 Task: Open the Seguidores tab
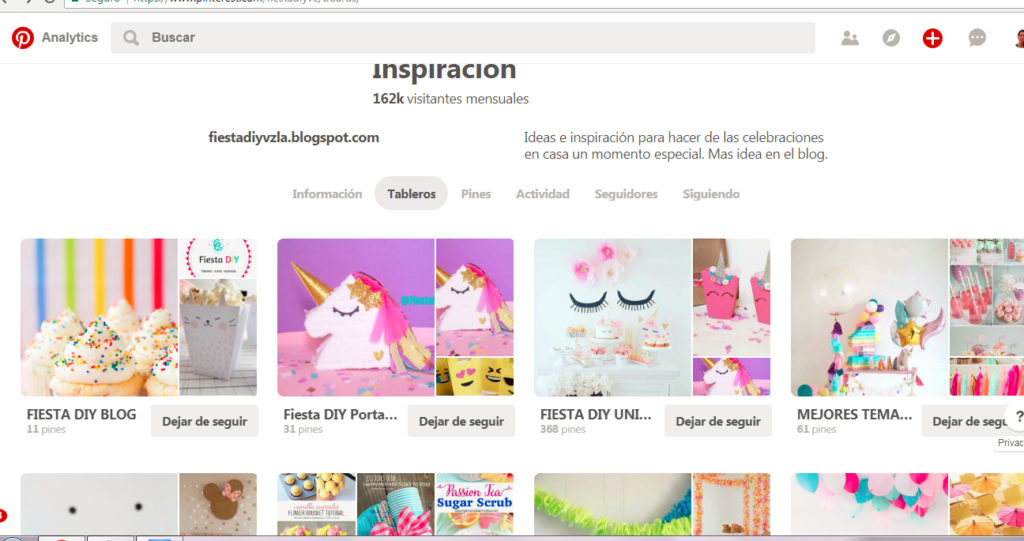click(x=626, y=194)
